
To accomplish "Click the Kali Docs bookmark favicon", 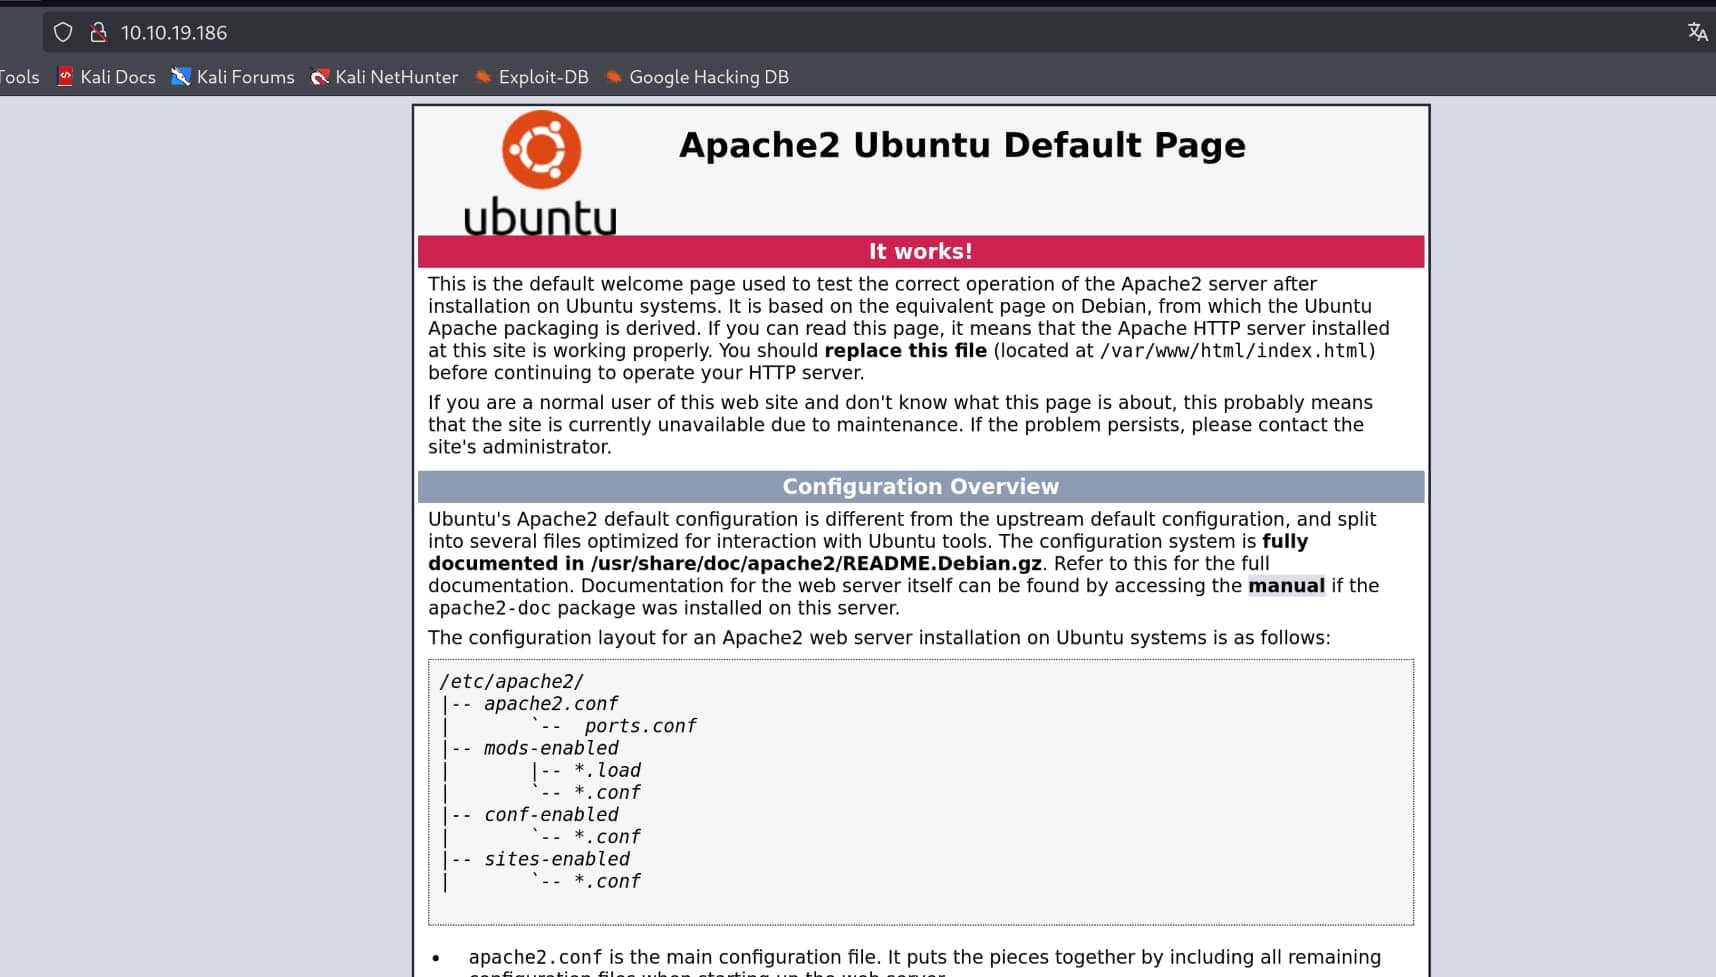I will point(65,77).
